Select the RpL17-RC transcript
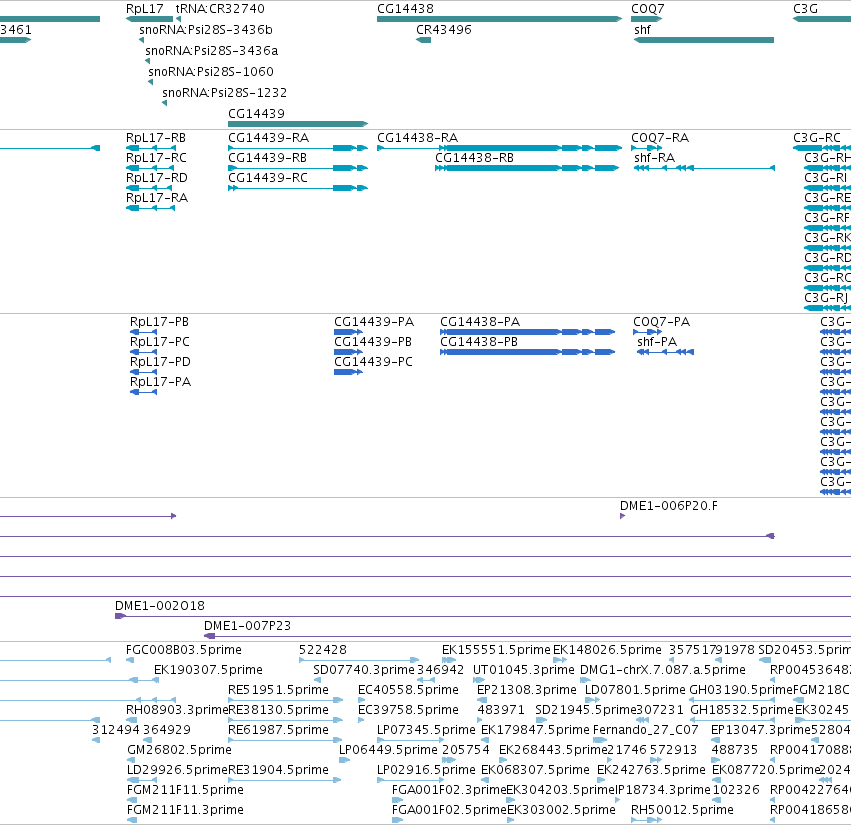 [150, 168]
